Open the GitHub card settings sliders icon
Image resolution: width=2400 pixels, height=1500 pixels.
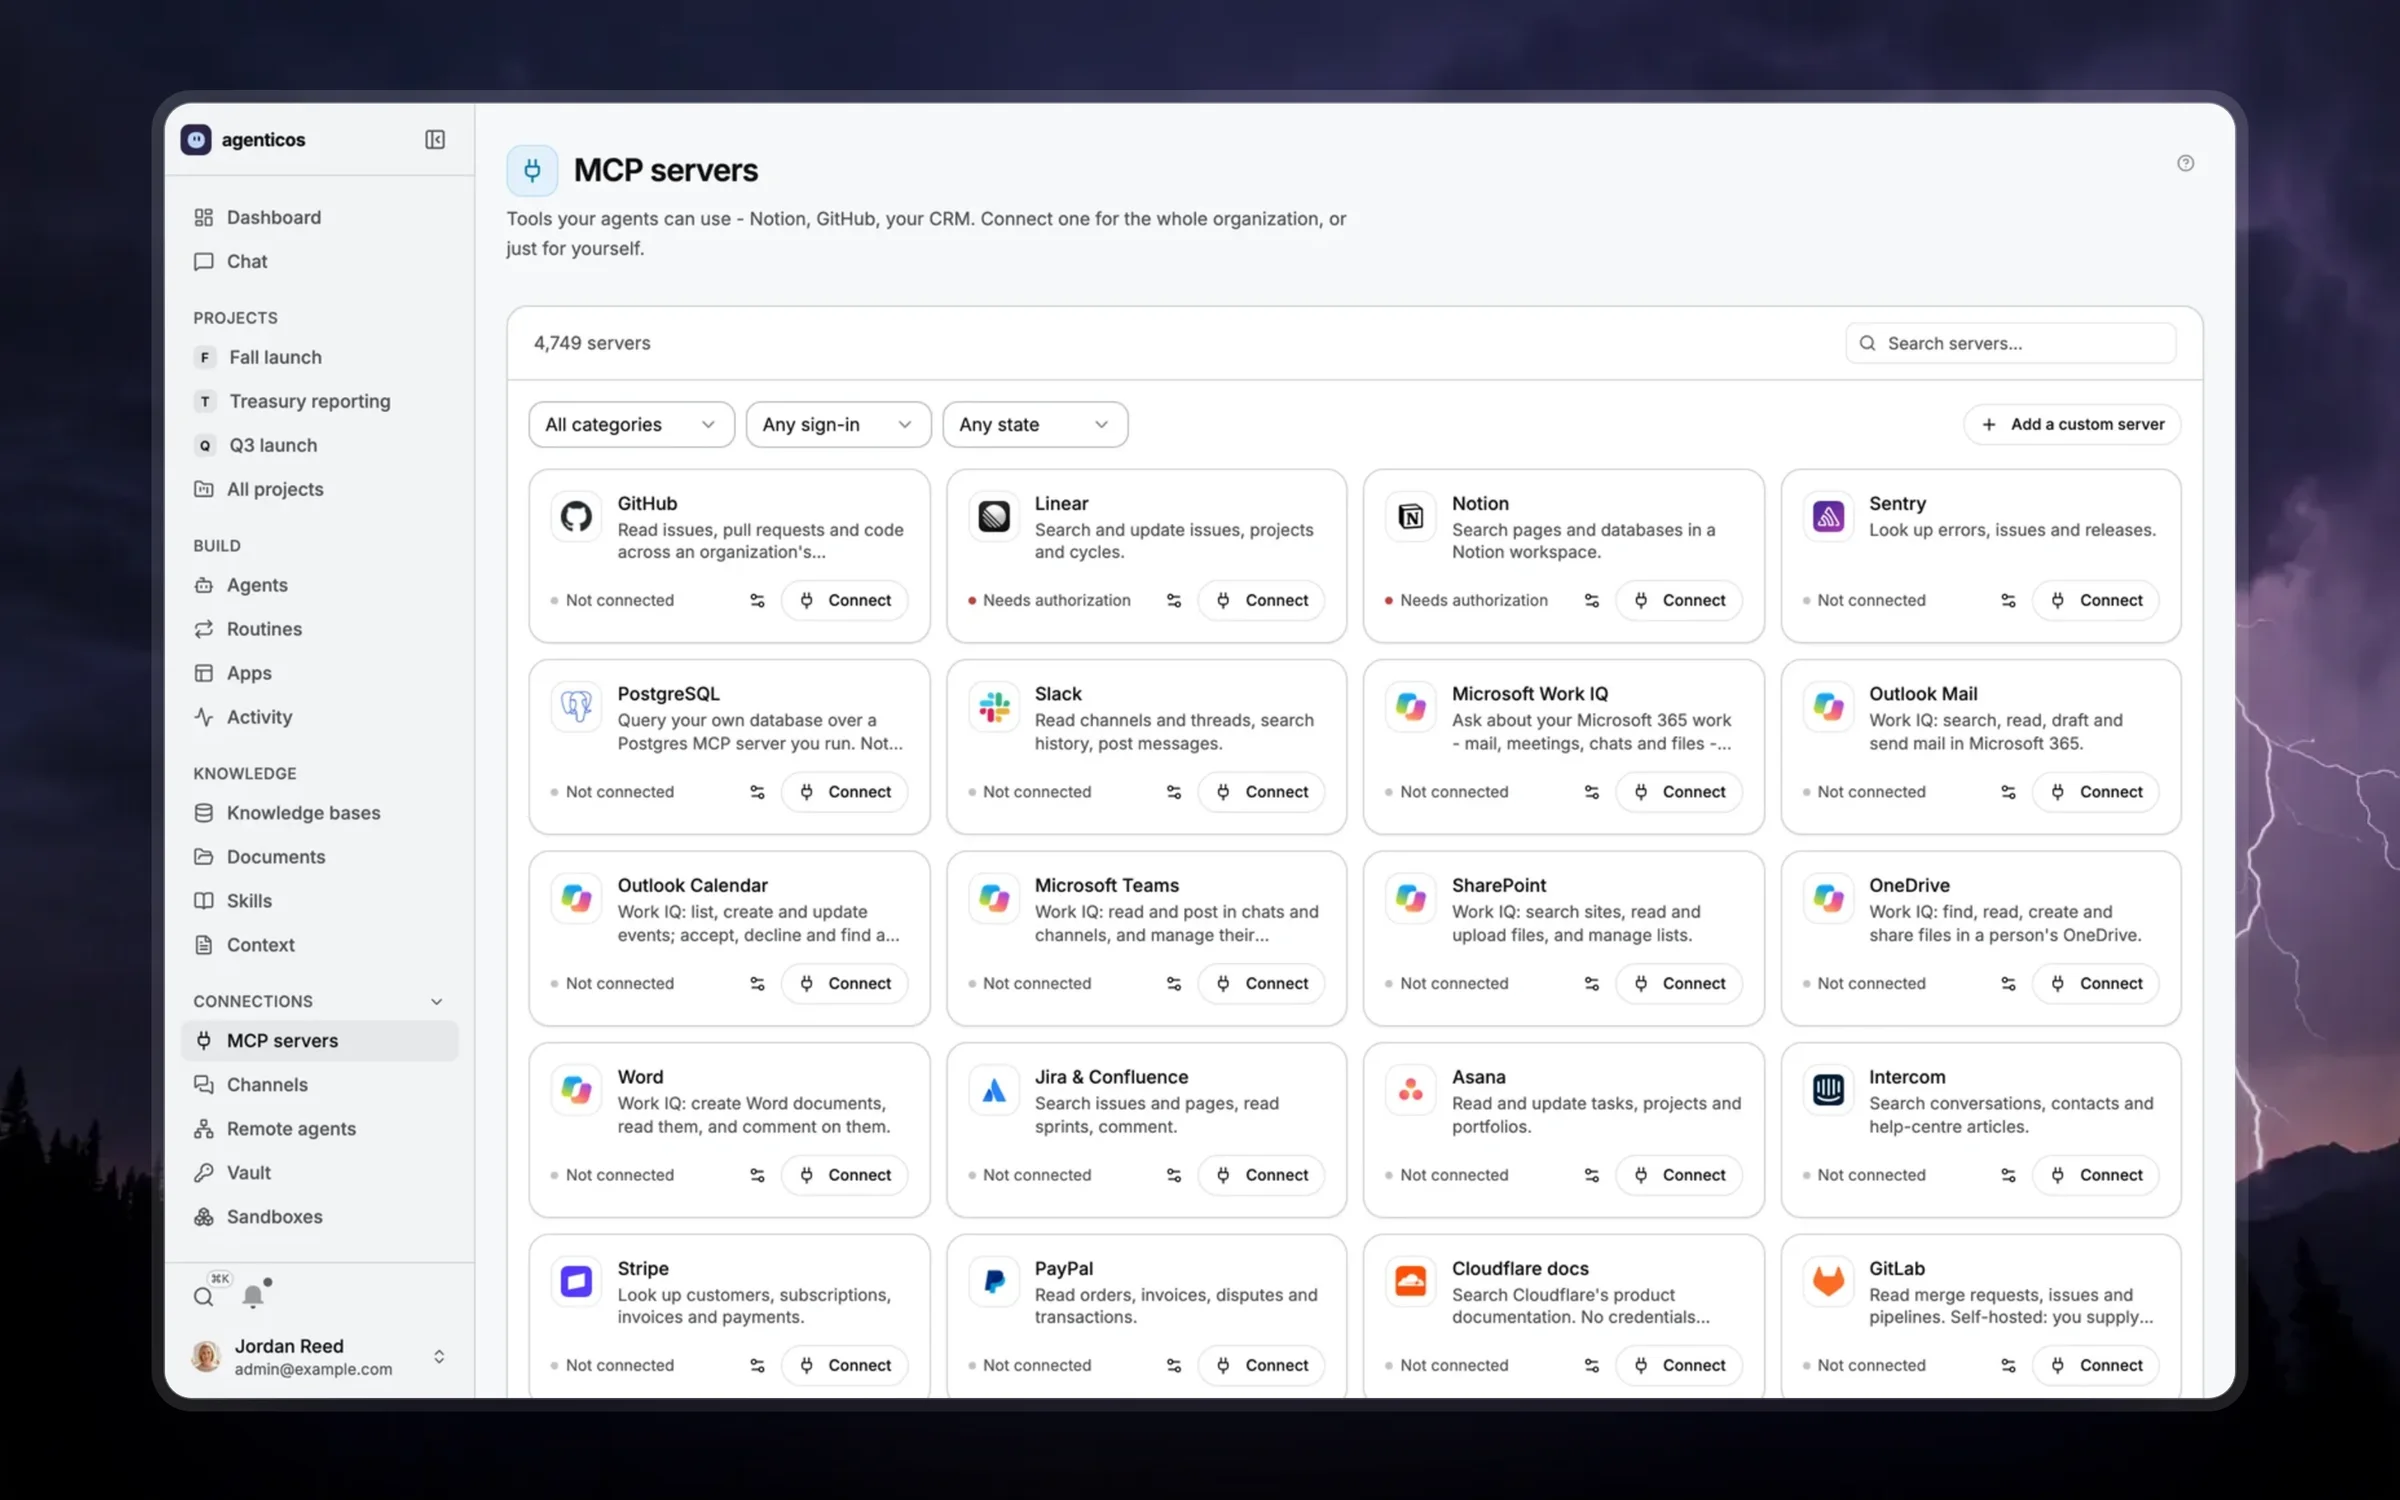click(x=757, y=600)
